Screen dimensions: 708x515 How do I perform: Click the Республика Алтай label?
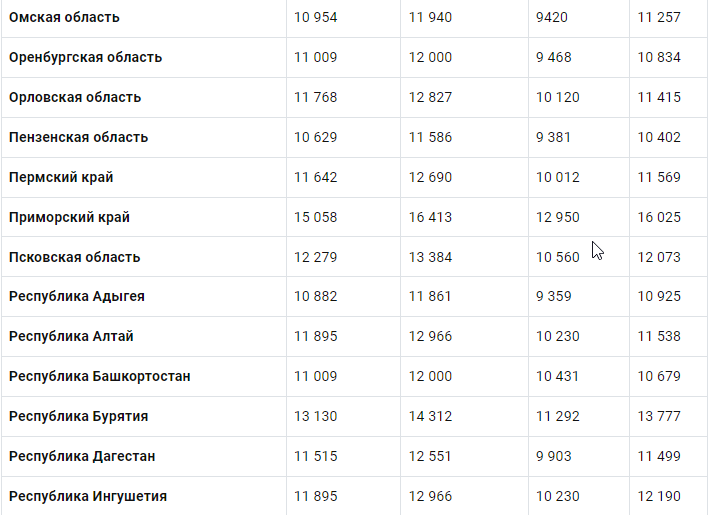tap(71, 336)
